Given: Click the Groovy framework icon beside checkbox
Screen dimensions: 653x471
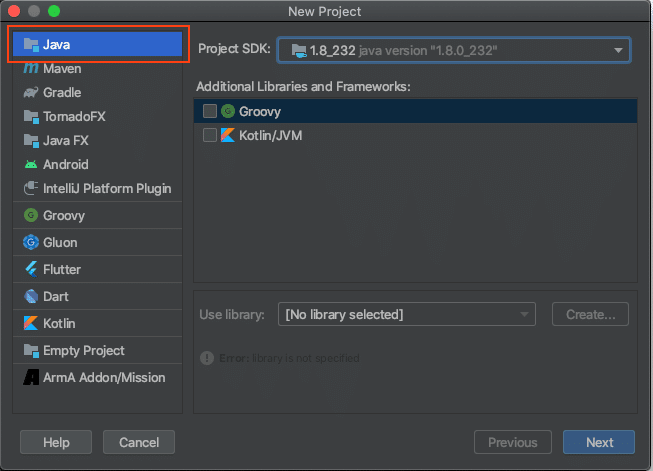Looking at the screenshot, I should tap(228, 111).
